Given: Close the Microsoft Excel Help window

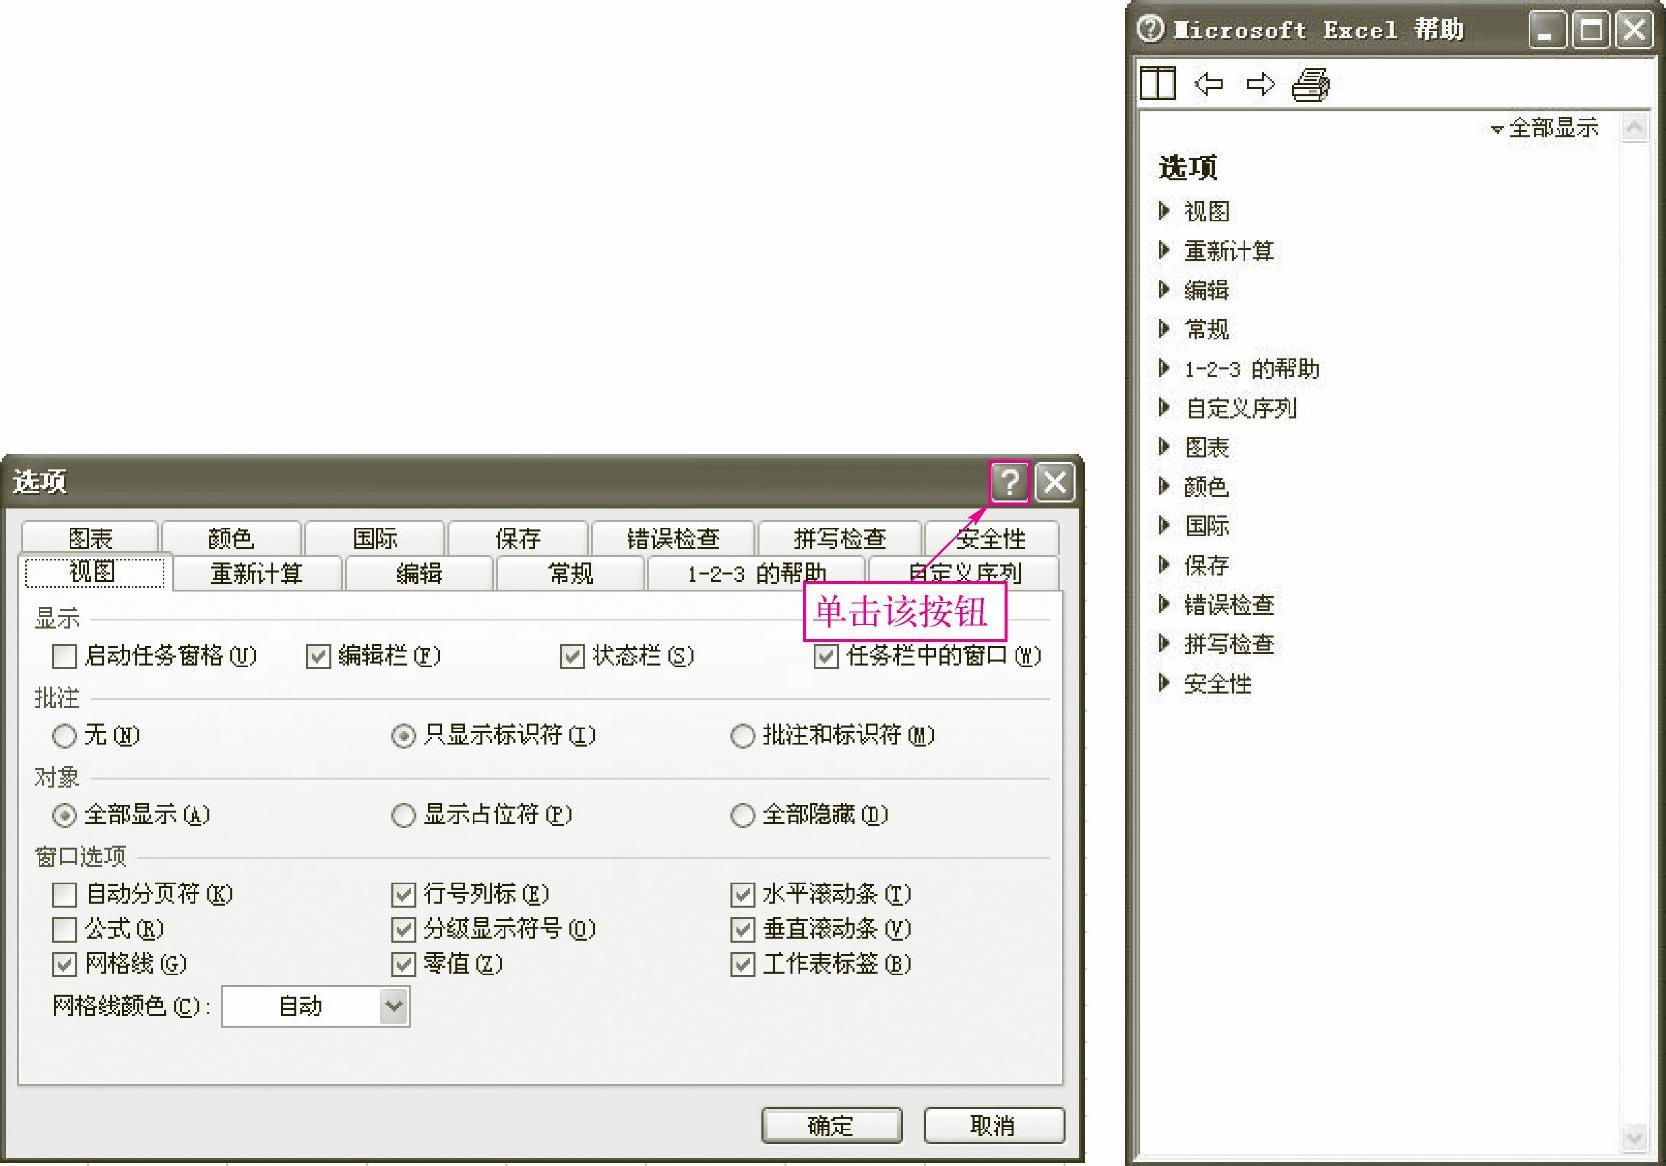Looking at the screenshot, I should 1634,30.
